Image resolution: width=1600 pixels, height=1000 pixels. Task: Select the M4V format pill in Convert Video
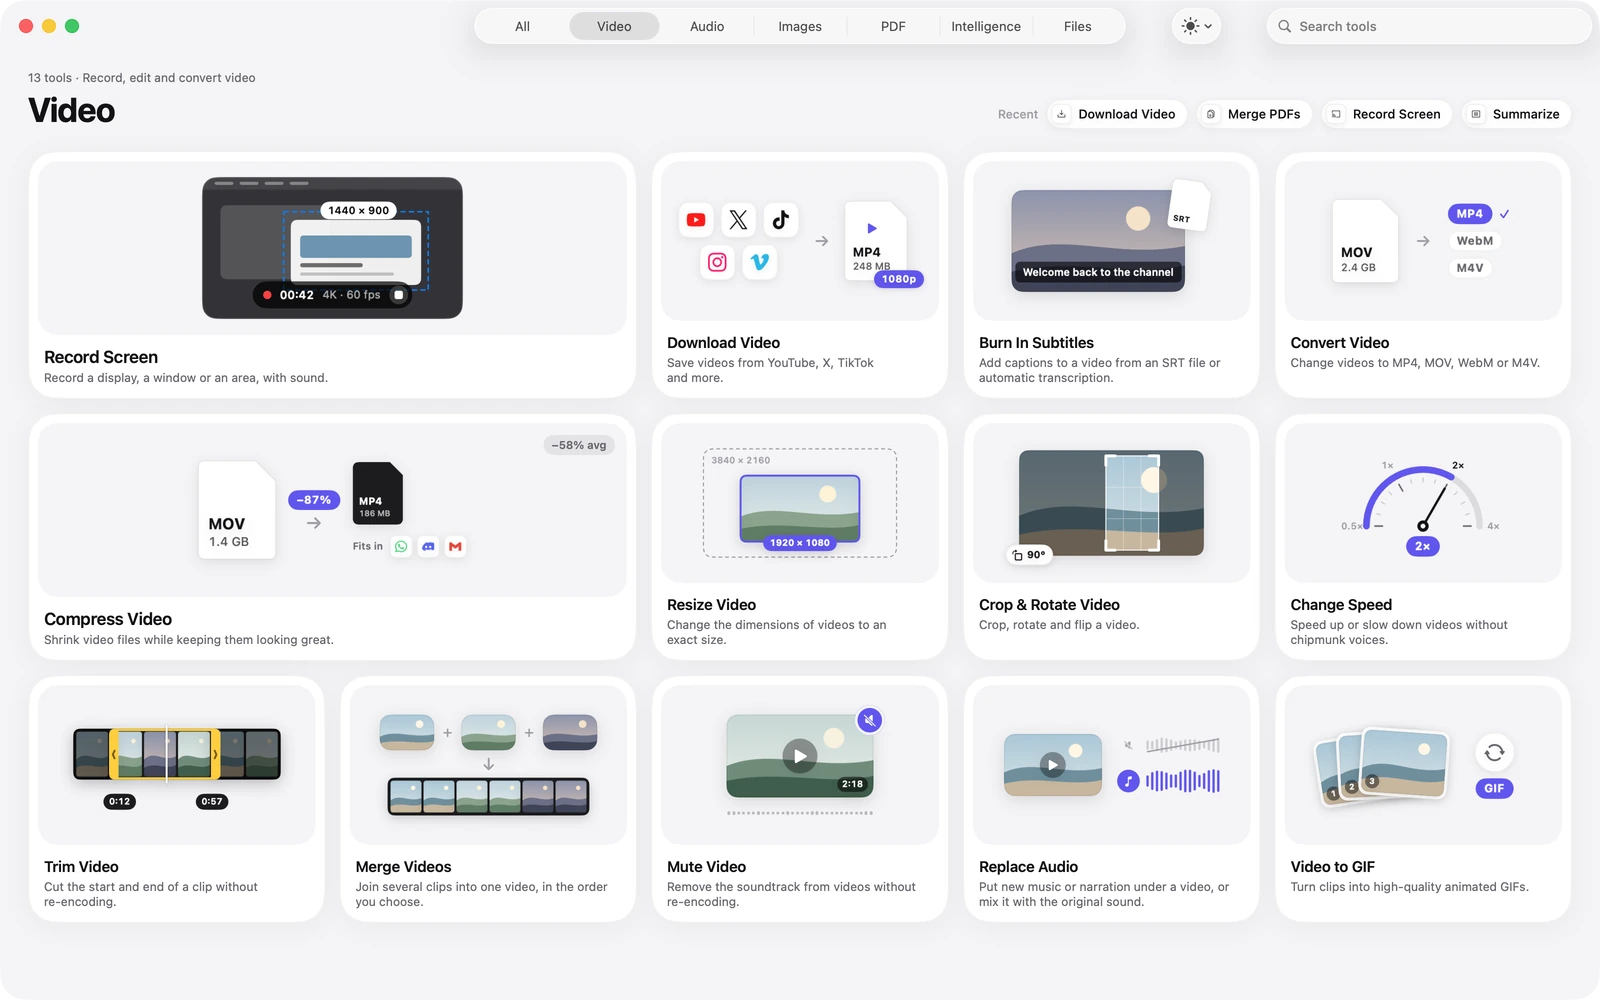[x=1470, y=268]
